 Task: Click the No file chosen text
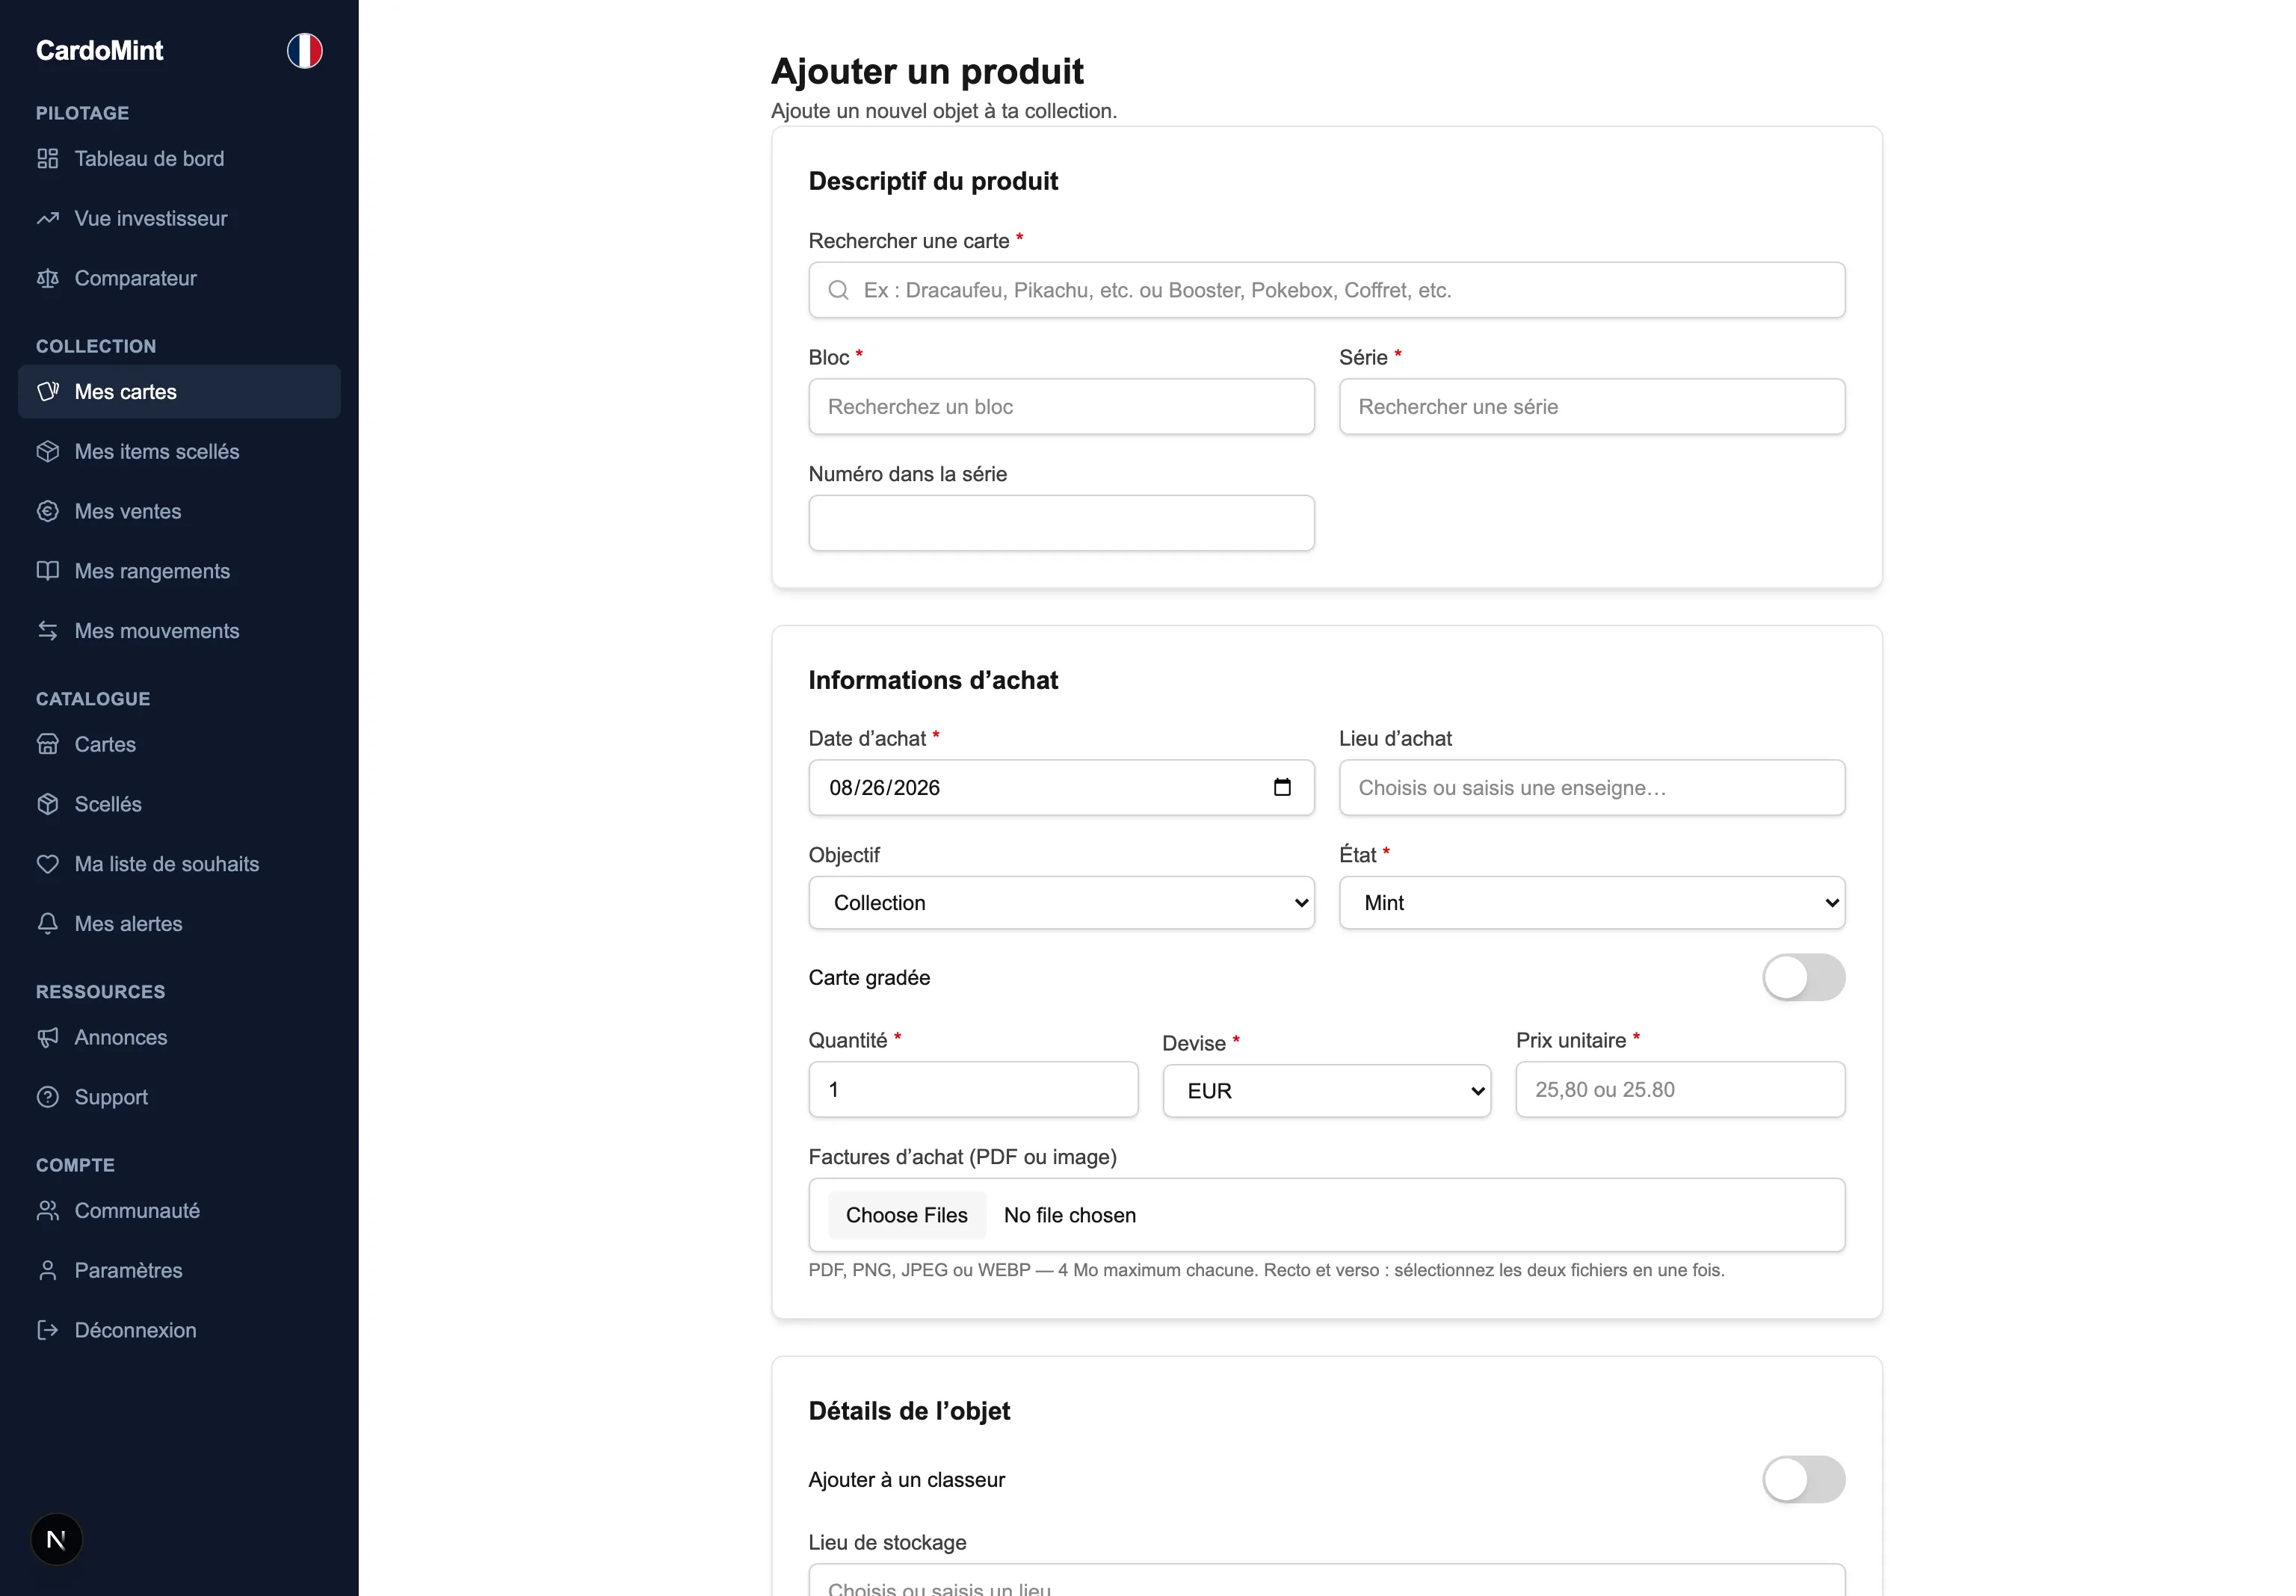pos(1070,1216)
